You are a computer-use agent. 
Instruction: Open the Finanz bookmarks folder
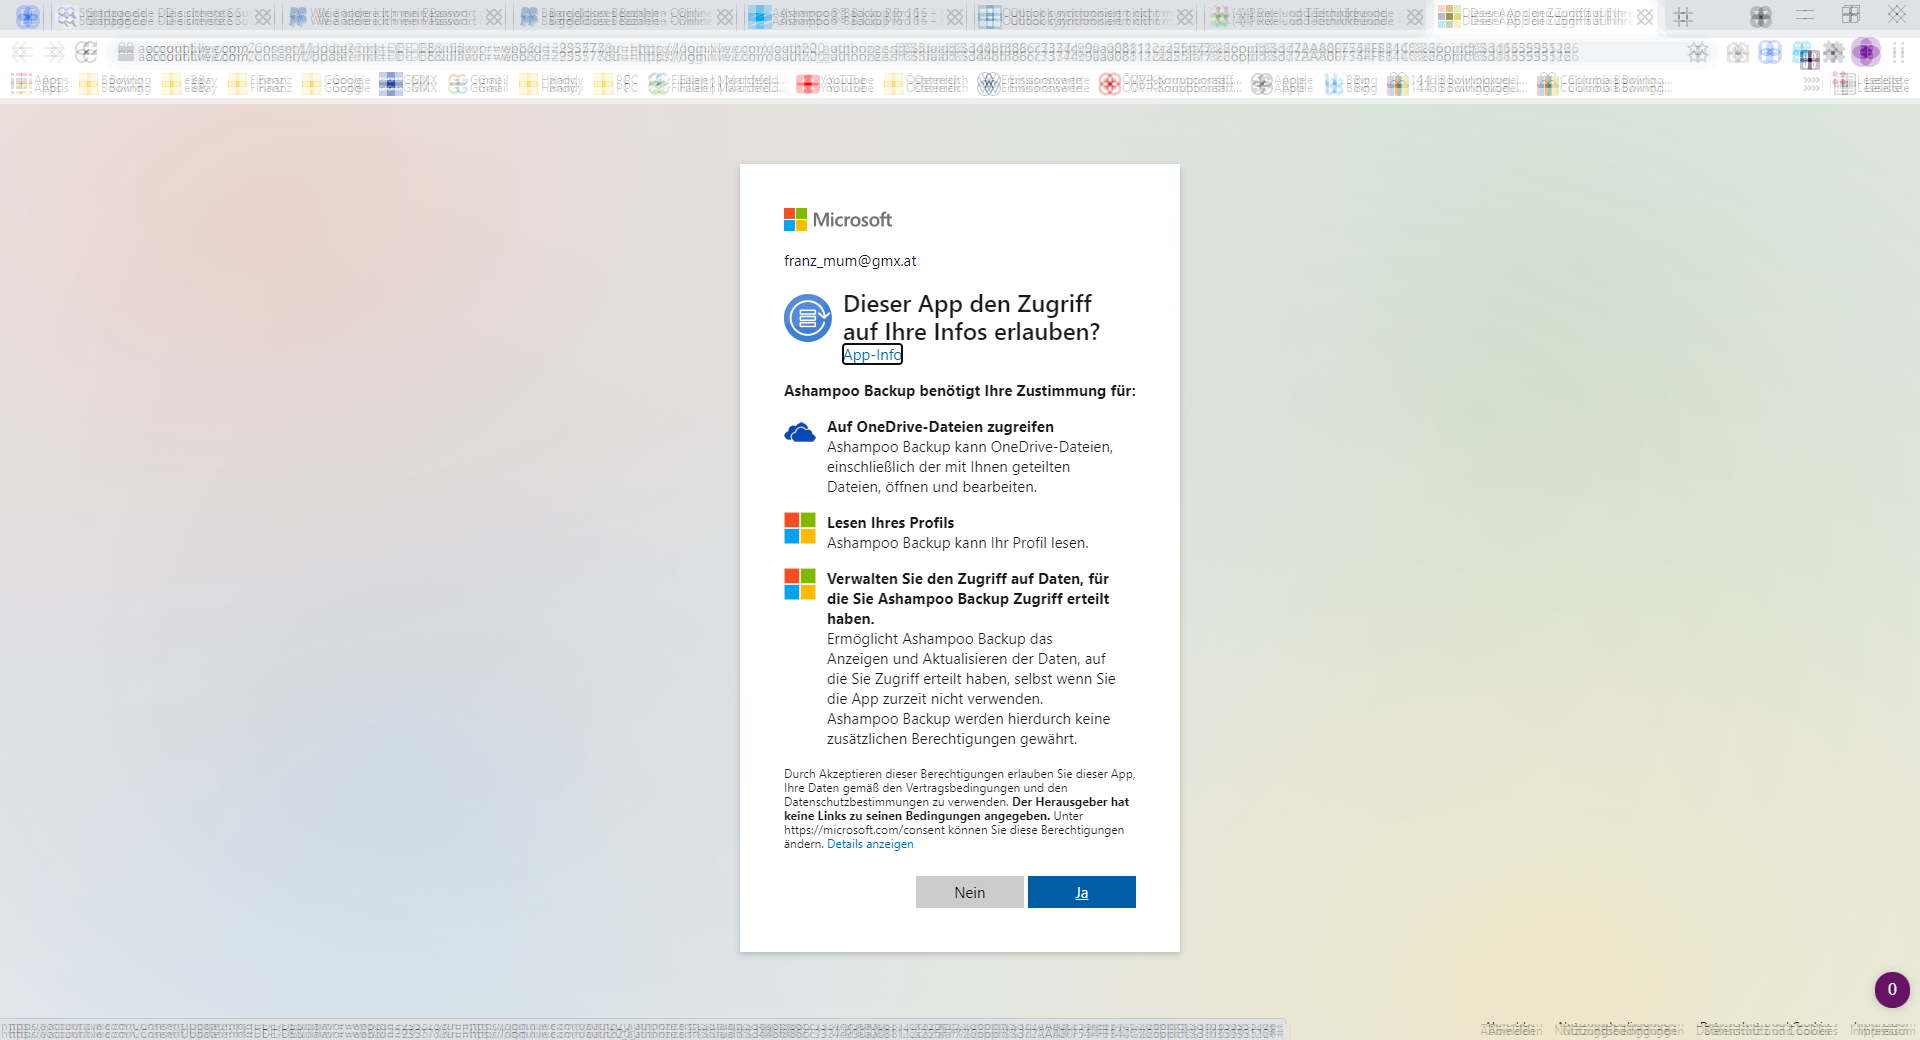[260, 85]
